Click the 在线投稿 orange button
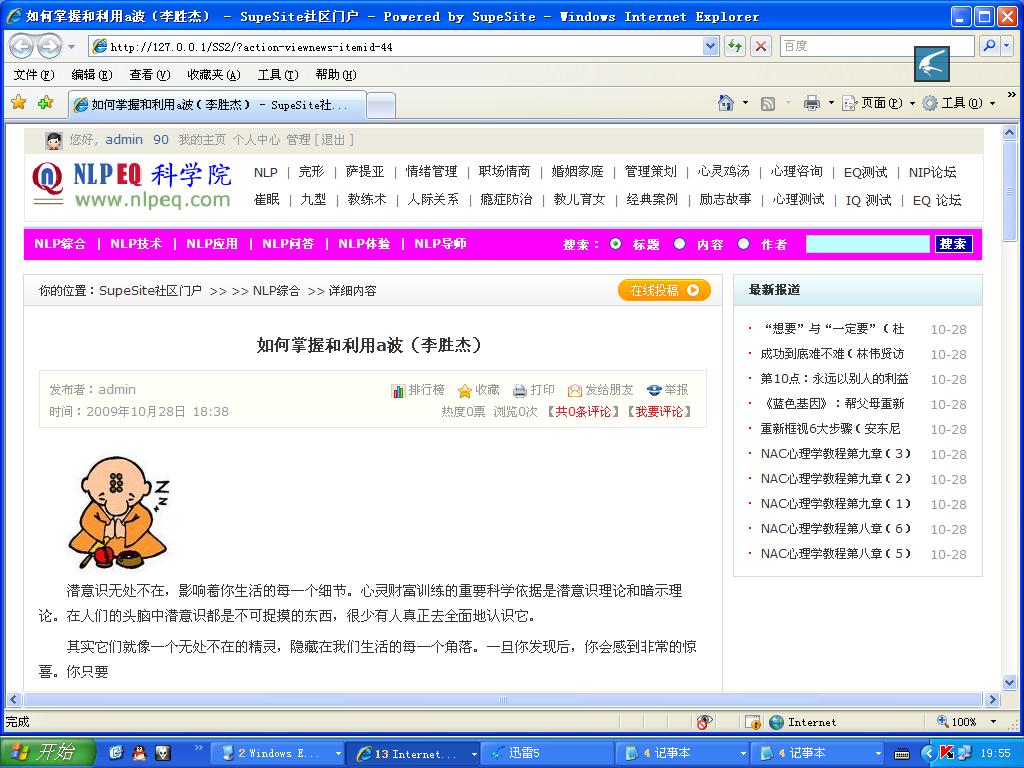The width and height of the screenshot is (1024, 768). click(x=664, y=290)
